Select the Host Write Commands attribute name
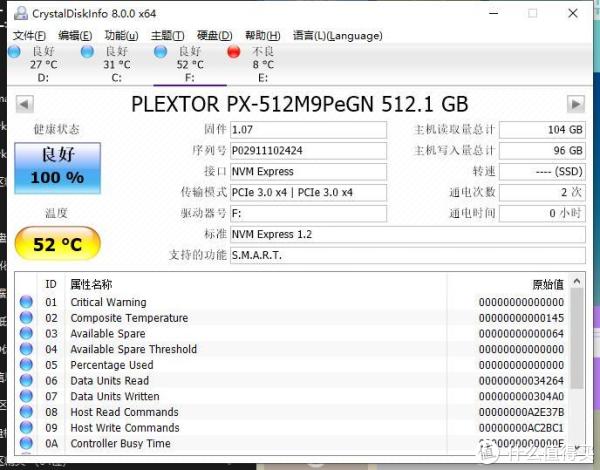600x470 pixels. [125, 428]
